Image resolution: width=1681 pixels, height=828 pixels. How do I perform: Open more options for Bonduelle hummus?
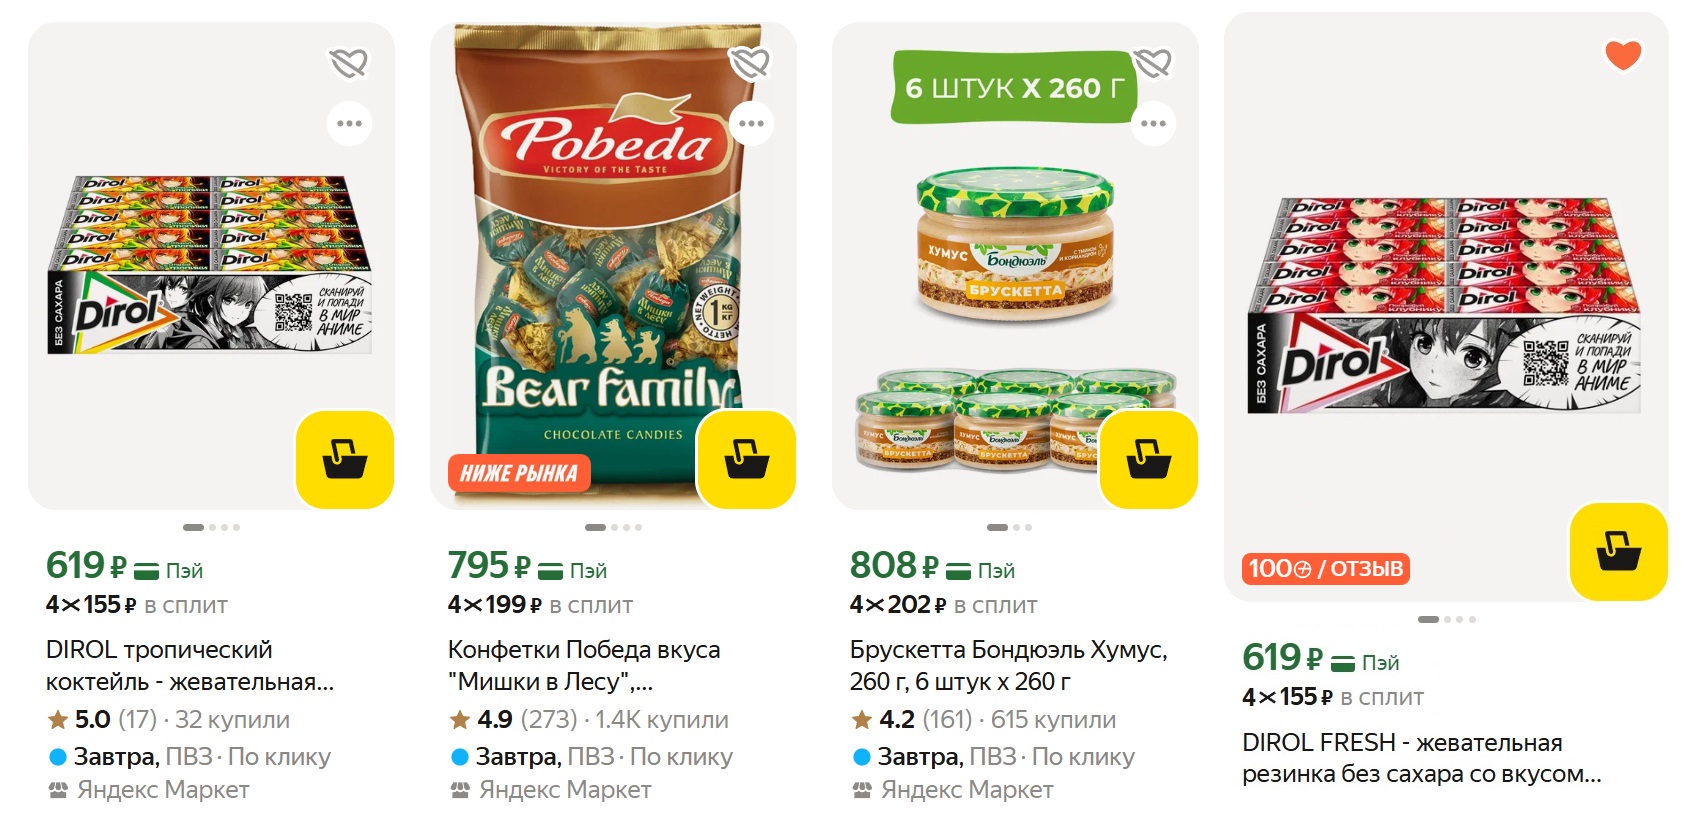tap(1153, 124)
